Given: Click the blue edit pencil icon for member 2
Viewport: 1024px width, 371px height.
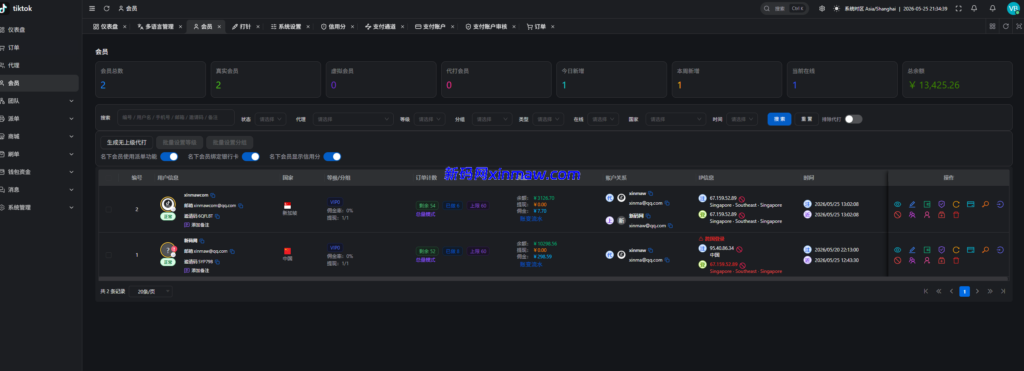Looking at the screenshot, I should tap(912, 204).
